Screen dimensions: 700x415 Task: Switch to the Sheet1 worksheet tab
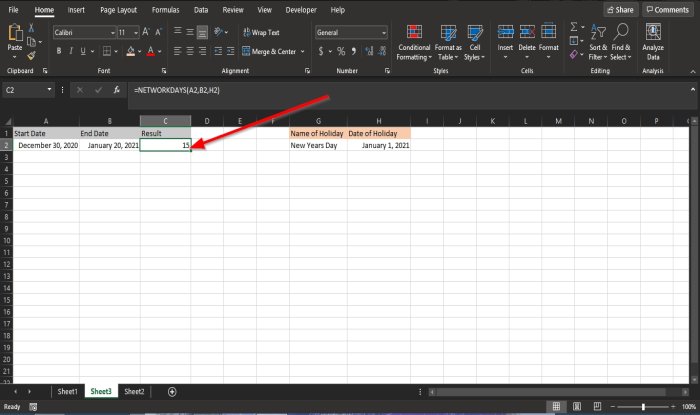pos(68,392)
